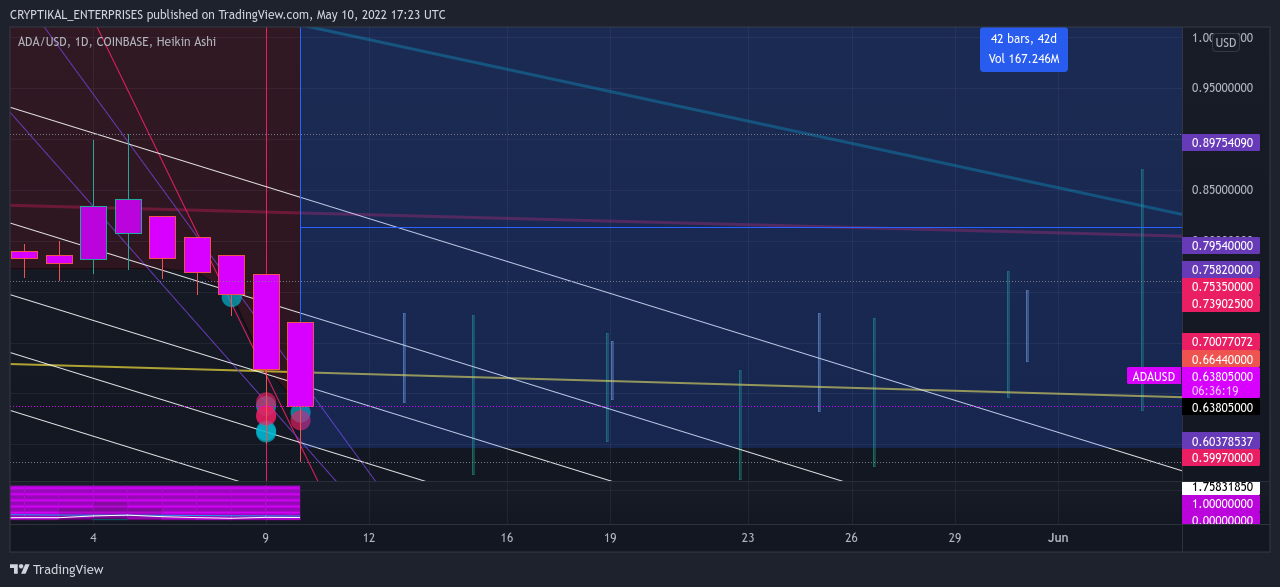
Task: Click the TradingView logo at bottom left
Action: tap(56, 569)
